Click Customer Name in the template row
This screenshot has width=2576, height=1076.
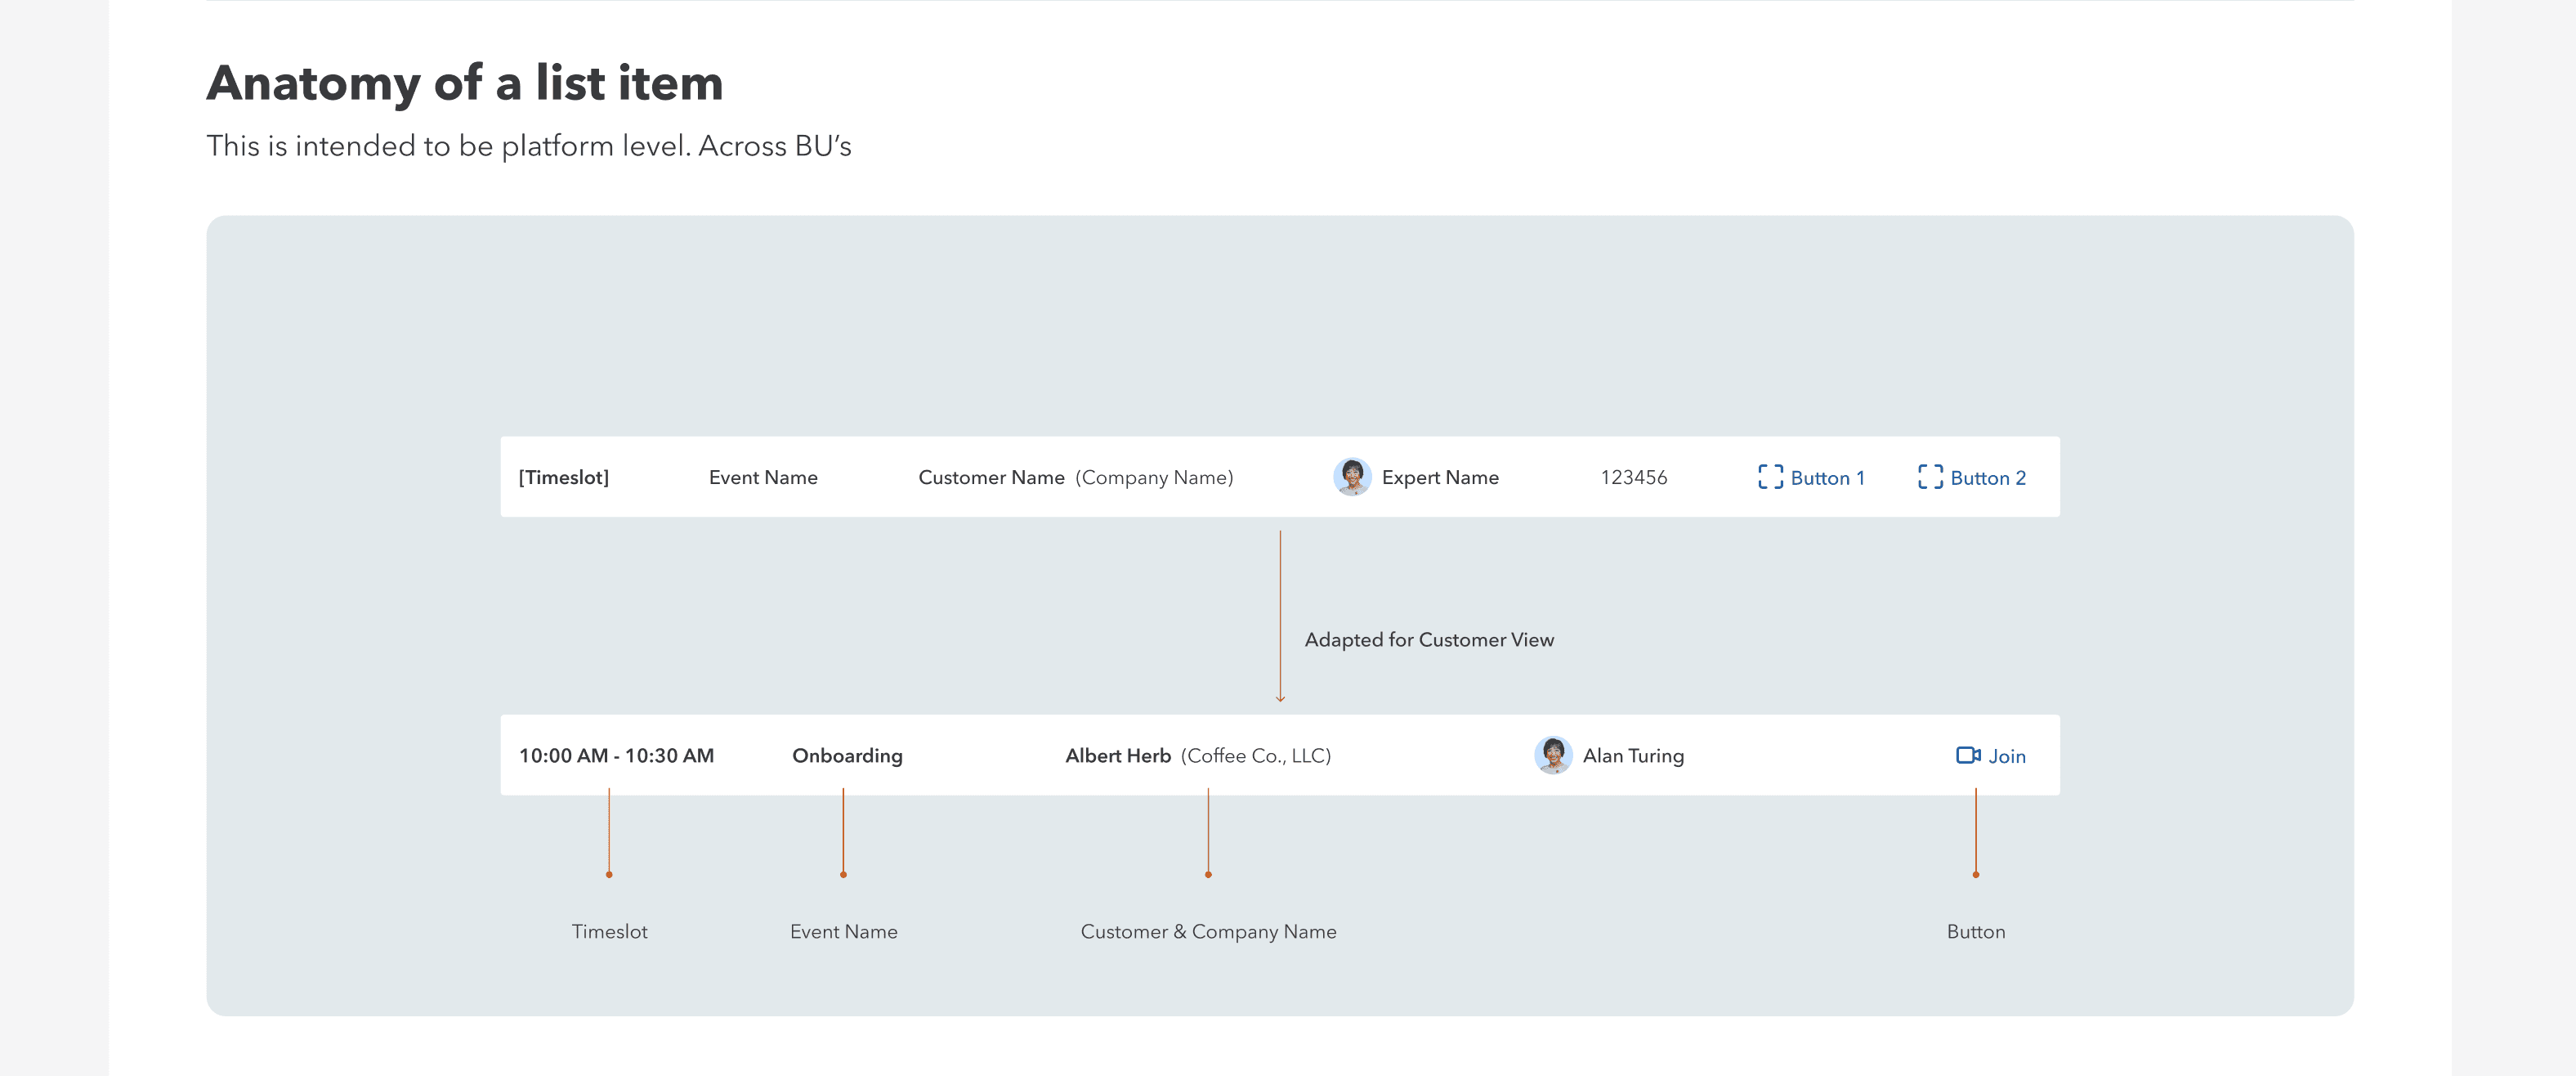(991, 478)
